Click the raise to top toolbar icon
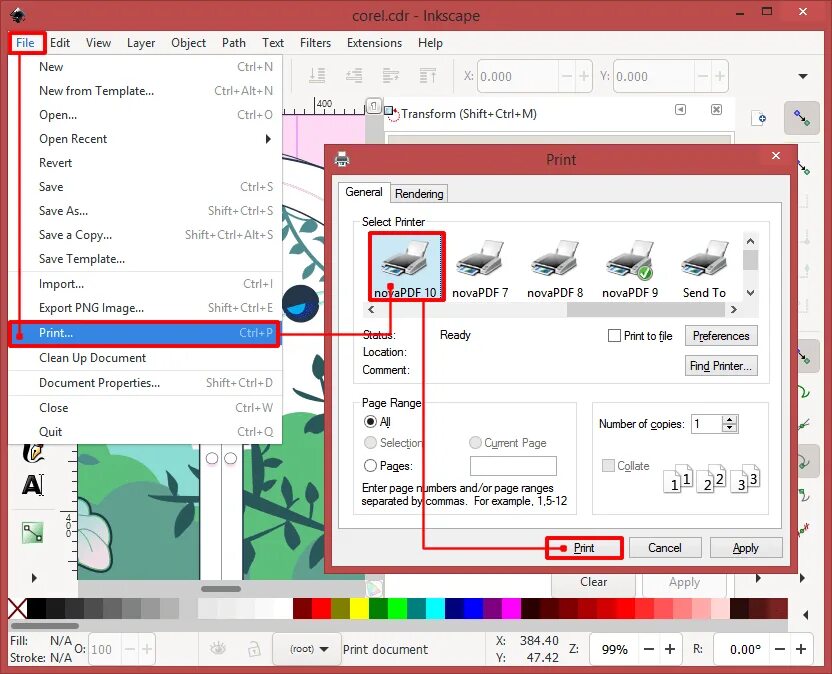The width and height of the screenshot is (832, 674). point(428,76)
